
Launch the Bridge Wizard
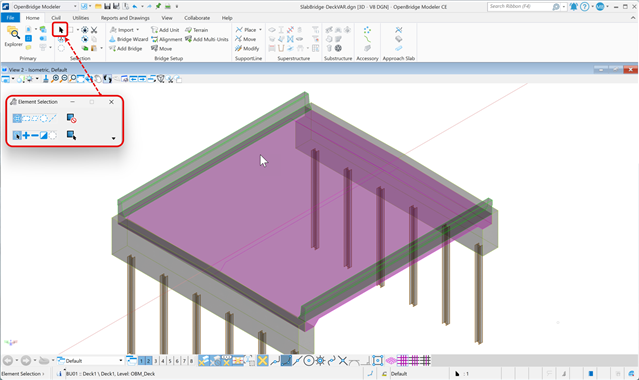click(x=128, y=39)
